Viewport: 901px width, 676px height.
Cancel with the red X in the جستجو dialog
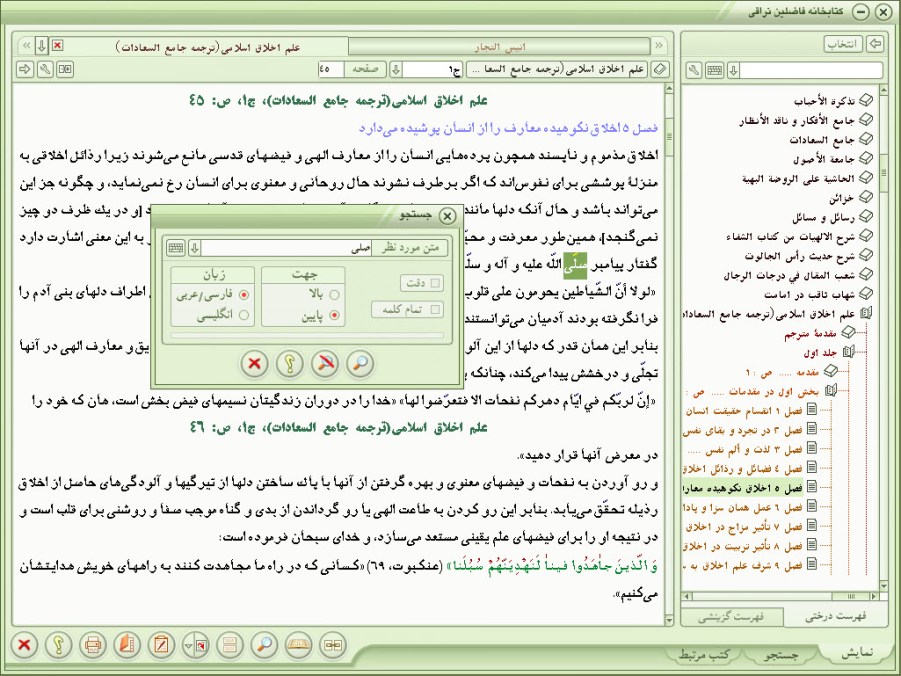[x=255, y=363]
